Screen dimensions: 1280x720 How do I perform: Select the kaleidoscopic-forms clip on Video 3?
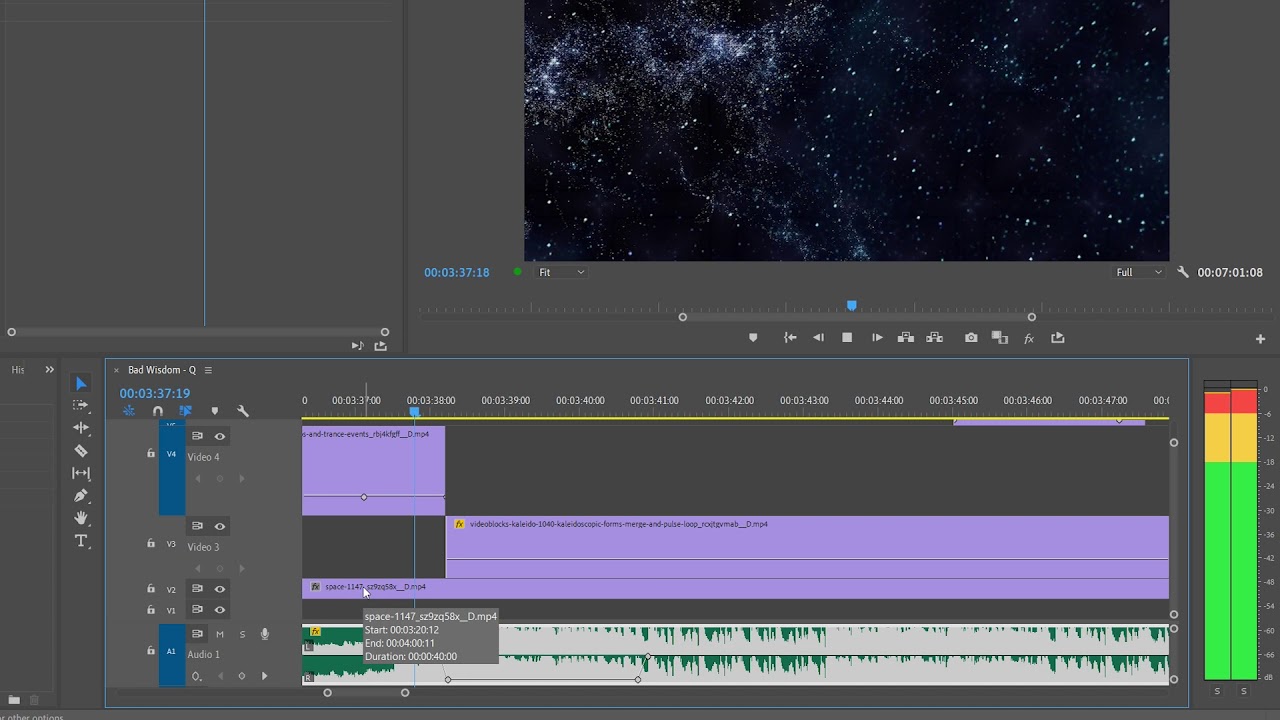pyautogui.click(x=807, y=547)
